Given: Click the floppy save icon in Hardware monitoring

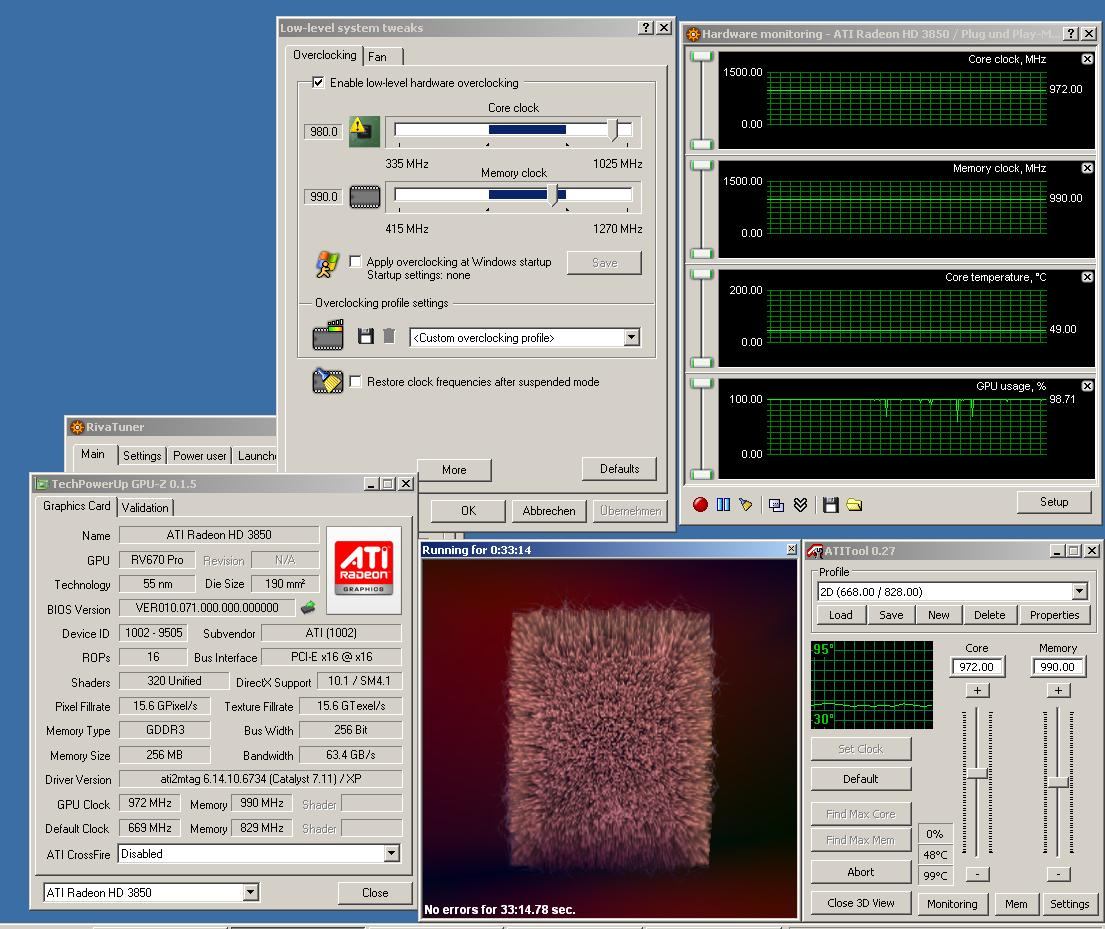Looking at the screenshot, I should (x=830, y=505).
